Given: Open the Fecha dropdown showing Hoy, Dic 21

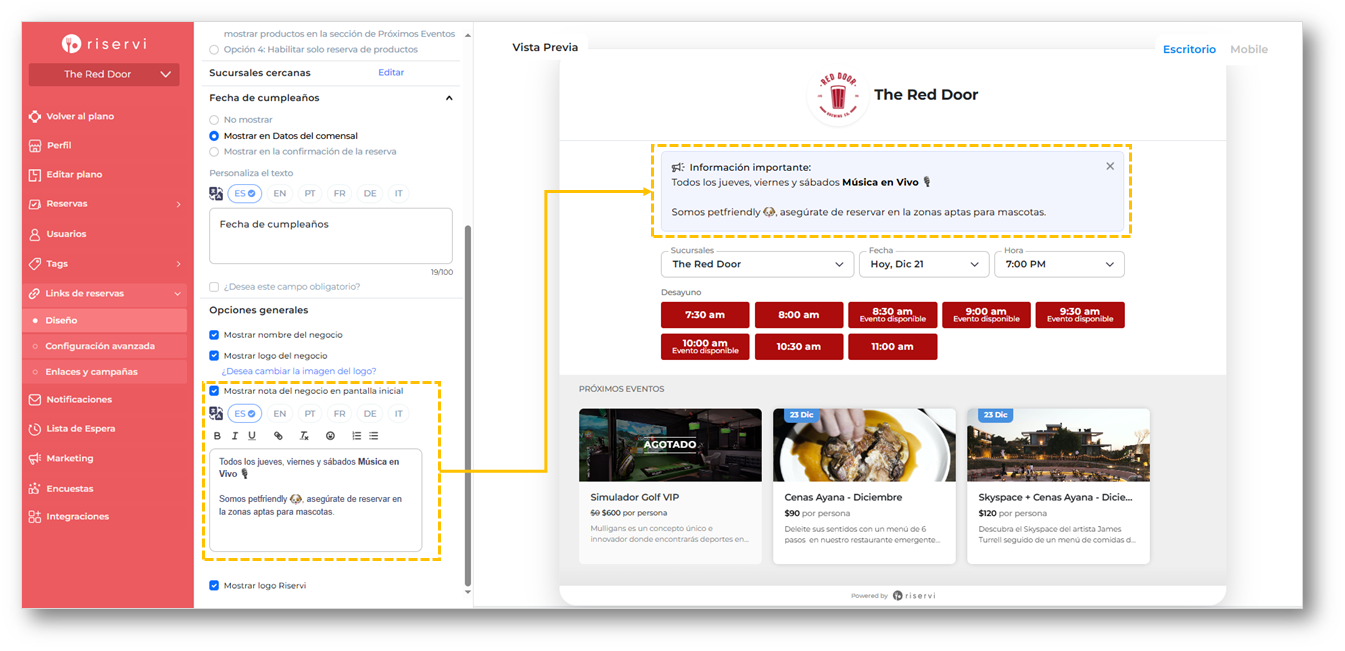Looking at the screenshot, I should [x=924, y=264].
